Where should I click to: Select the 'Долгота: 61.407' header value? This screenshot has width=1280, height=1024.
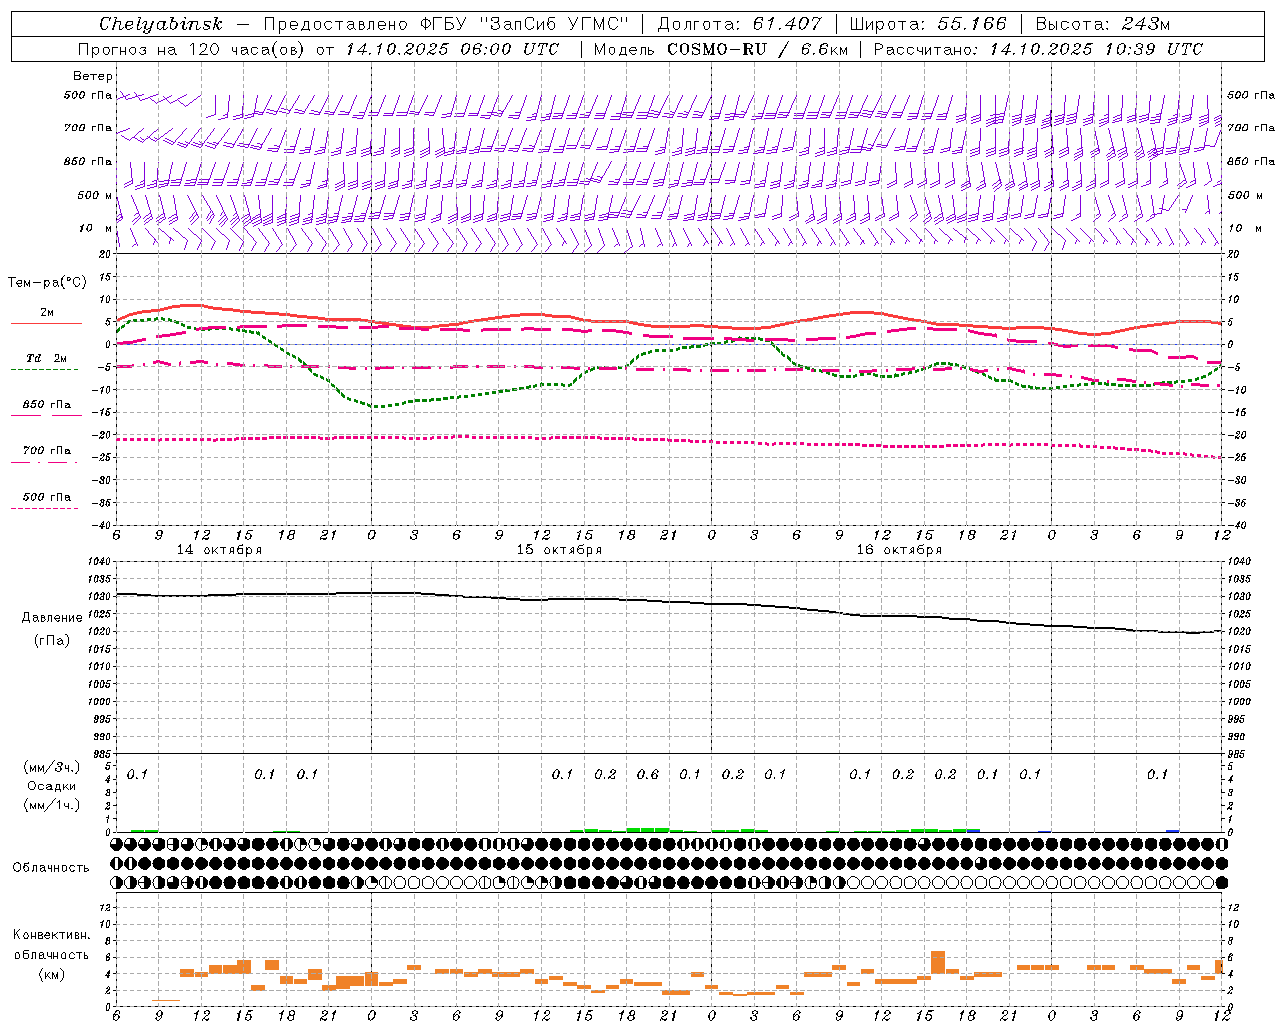740,24
